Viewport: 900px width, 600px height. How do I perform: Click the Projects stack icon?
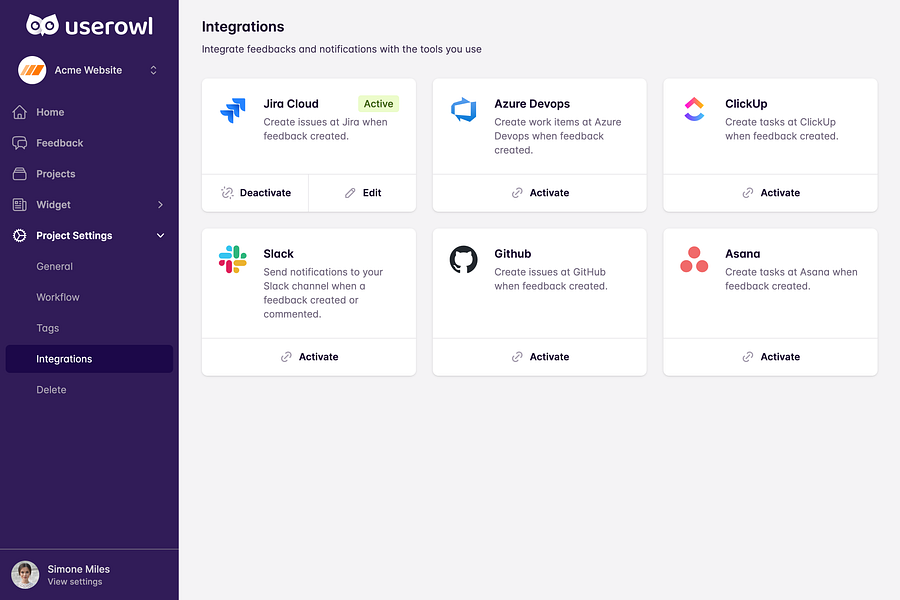(20, 174)
